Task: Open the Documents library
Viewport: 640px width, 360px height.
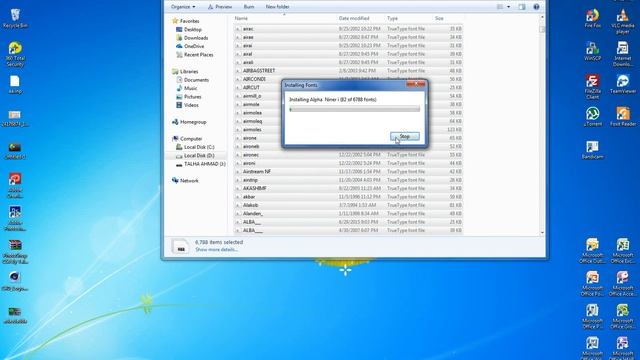Action: point(196,80)
